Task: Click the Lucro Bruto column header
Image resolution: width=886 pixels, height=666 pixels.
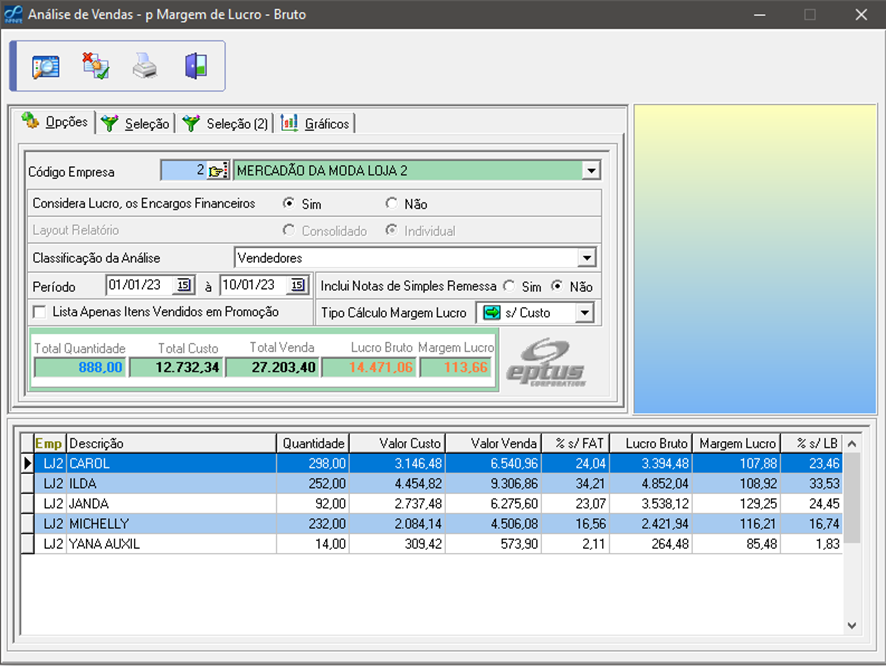Action: pos(656,443)
